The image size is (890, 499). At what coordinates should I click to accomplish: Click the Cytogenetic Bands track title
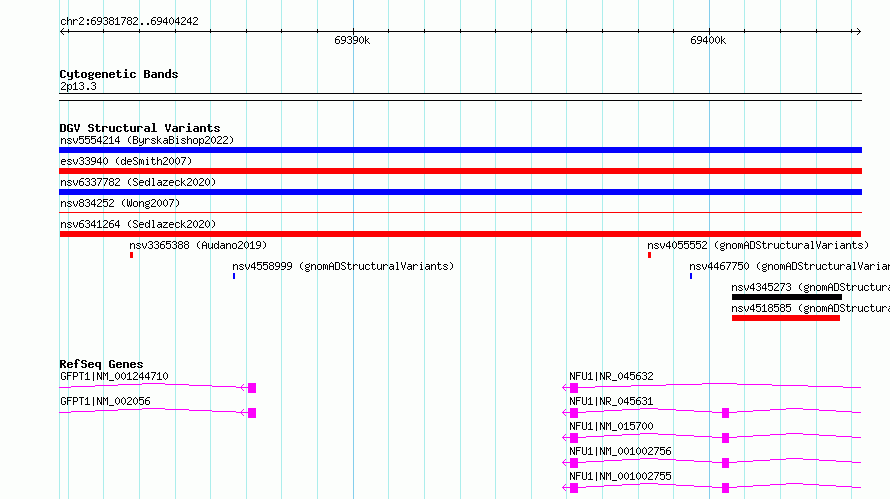pos(119,74)
